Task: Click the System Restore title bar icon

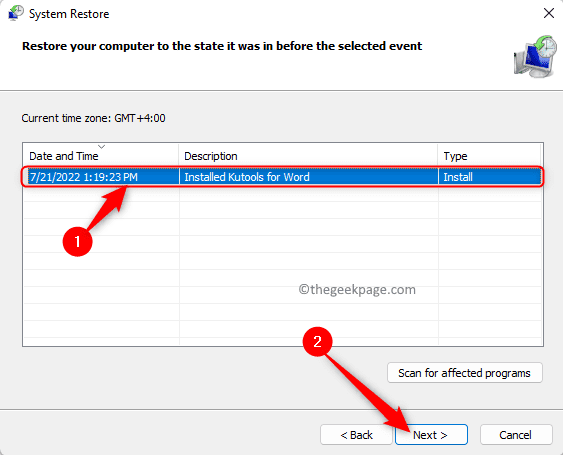Action: (15, 13)
